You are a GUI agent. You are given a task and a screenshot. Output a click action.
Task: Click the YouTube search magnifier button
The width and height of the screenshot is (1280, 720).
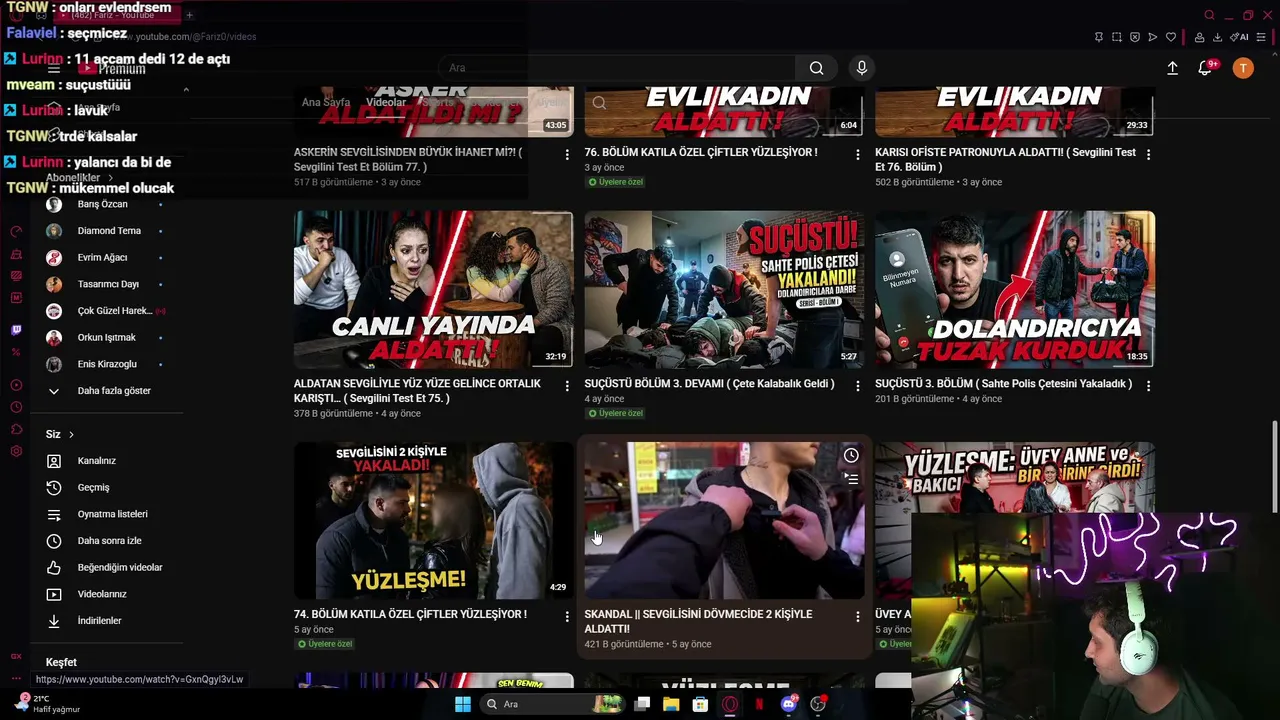[x=817, y=68]
